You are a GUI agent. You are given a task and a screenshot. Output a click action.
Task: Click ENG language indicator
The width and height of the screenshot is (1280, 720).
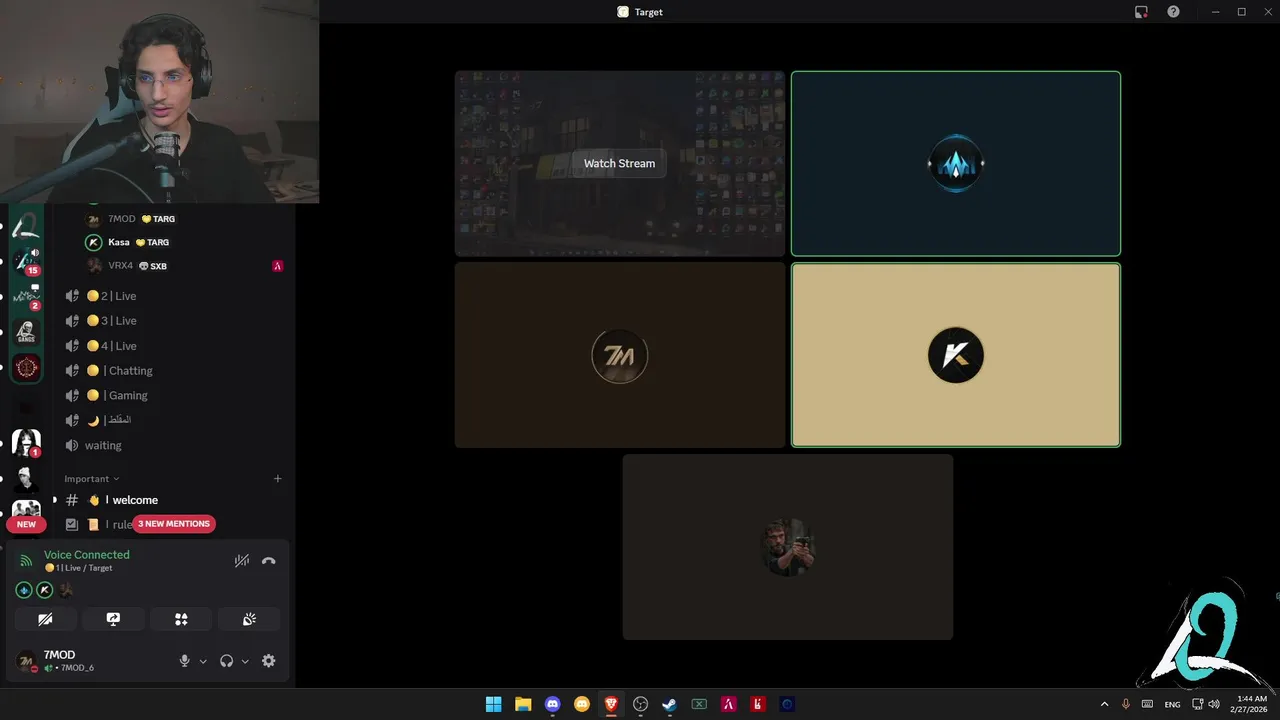(x=1172, y=704)
